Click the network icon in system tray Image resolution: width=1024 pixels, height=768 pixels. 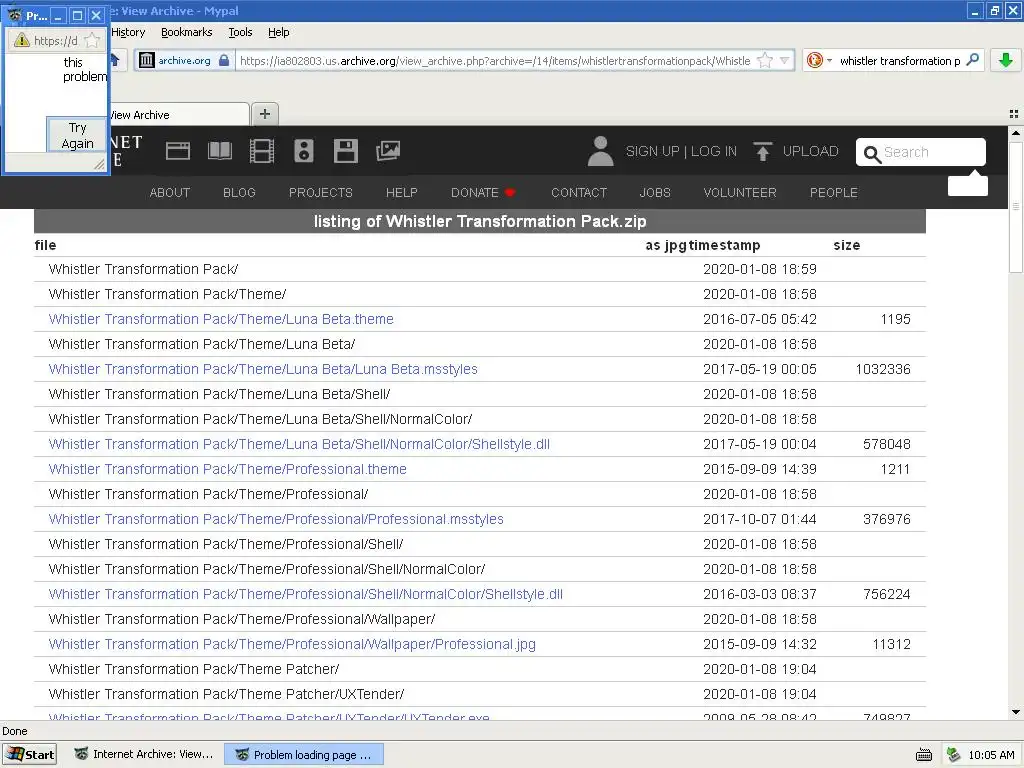[x=953, y=755]
